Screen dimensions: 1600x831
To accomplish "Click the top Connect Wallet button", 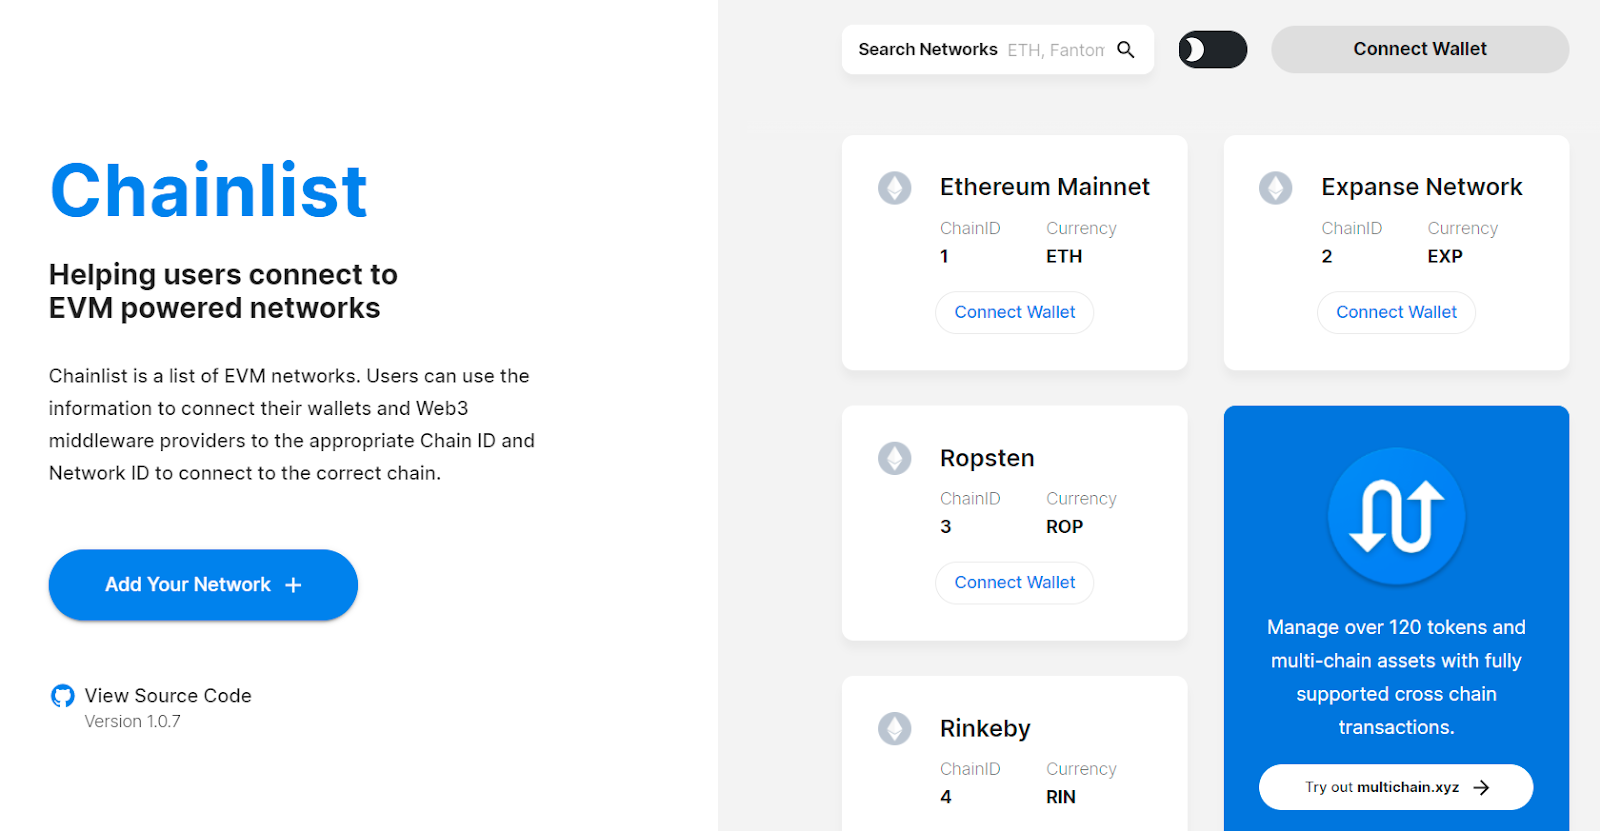I will coord(1419,49).
